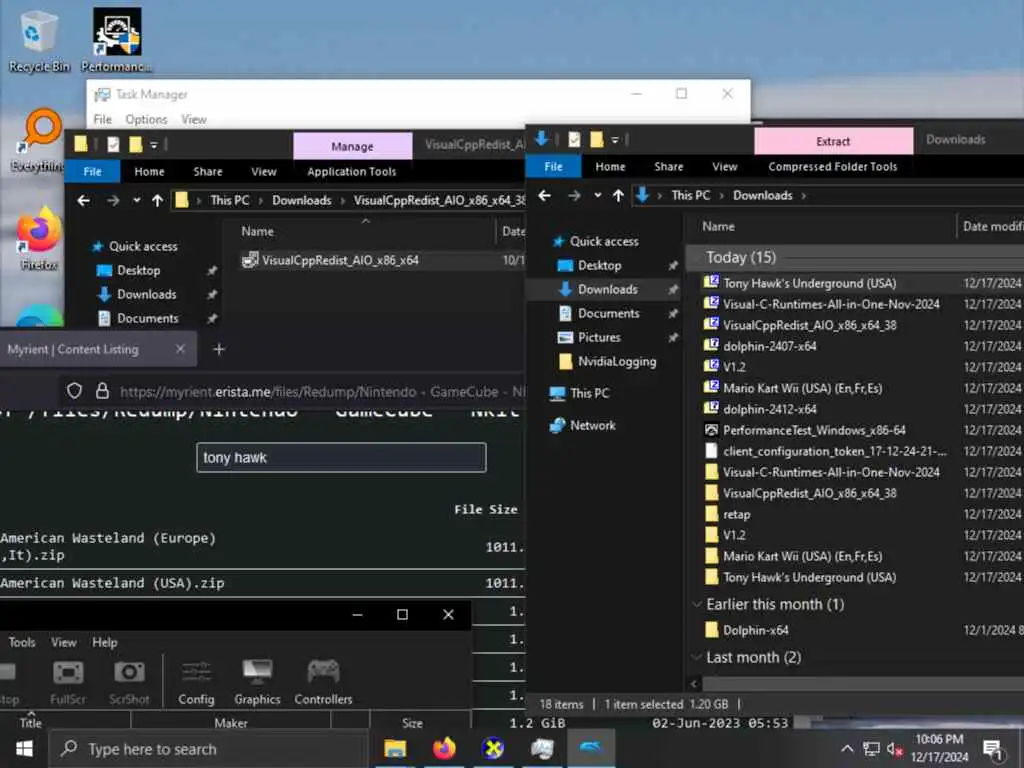
Task: Go back in the Downloads explorer window
Action: click(x=544, y=195)
